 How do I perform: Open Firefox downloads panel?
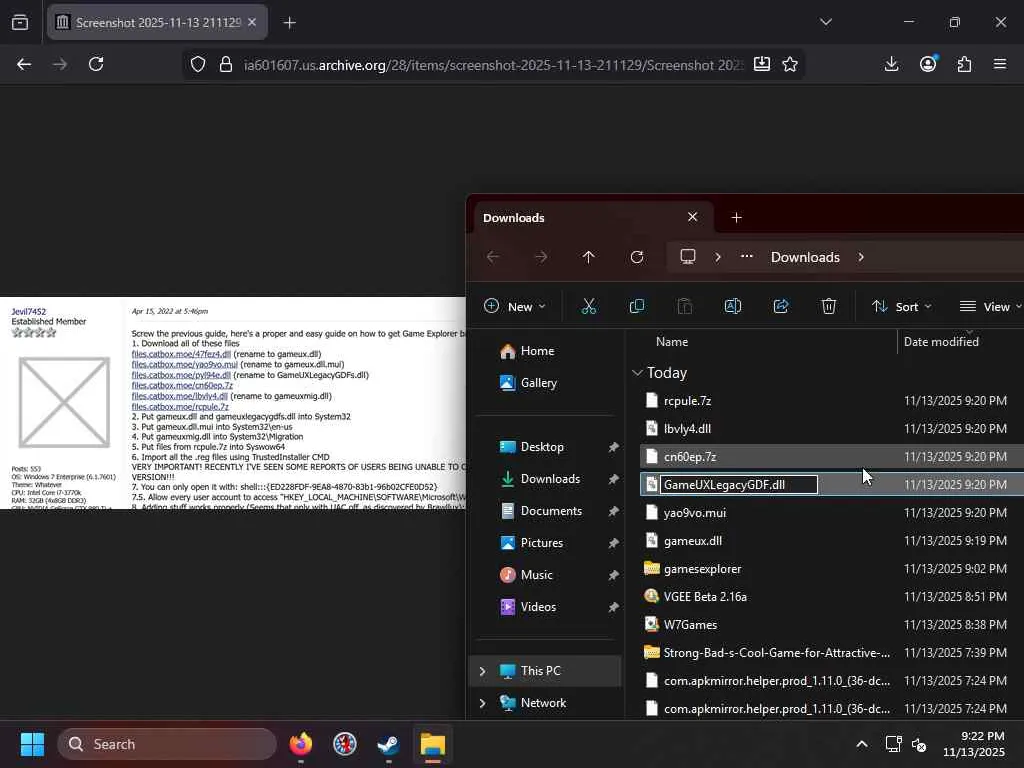(x=891, y=64)
